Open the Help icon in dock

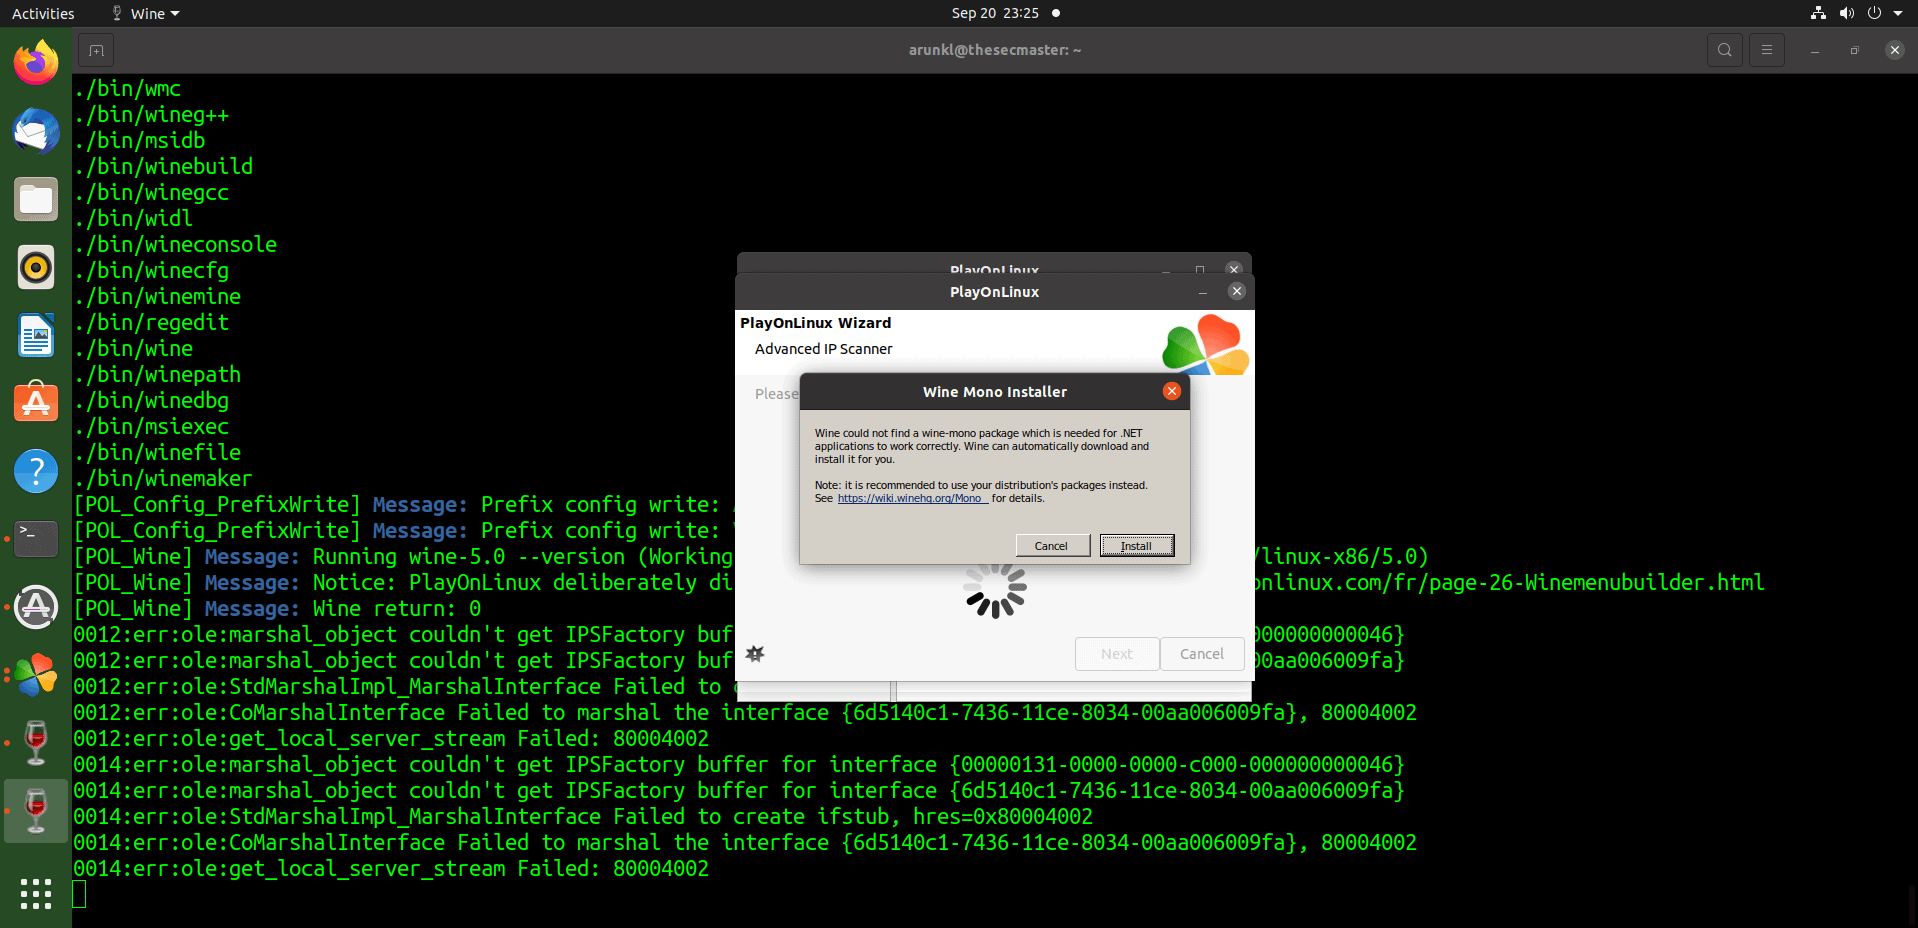(x=36, y=471)
